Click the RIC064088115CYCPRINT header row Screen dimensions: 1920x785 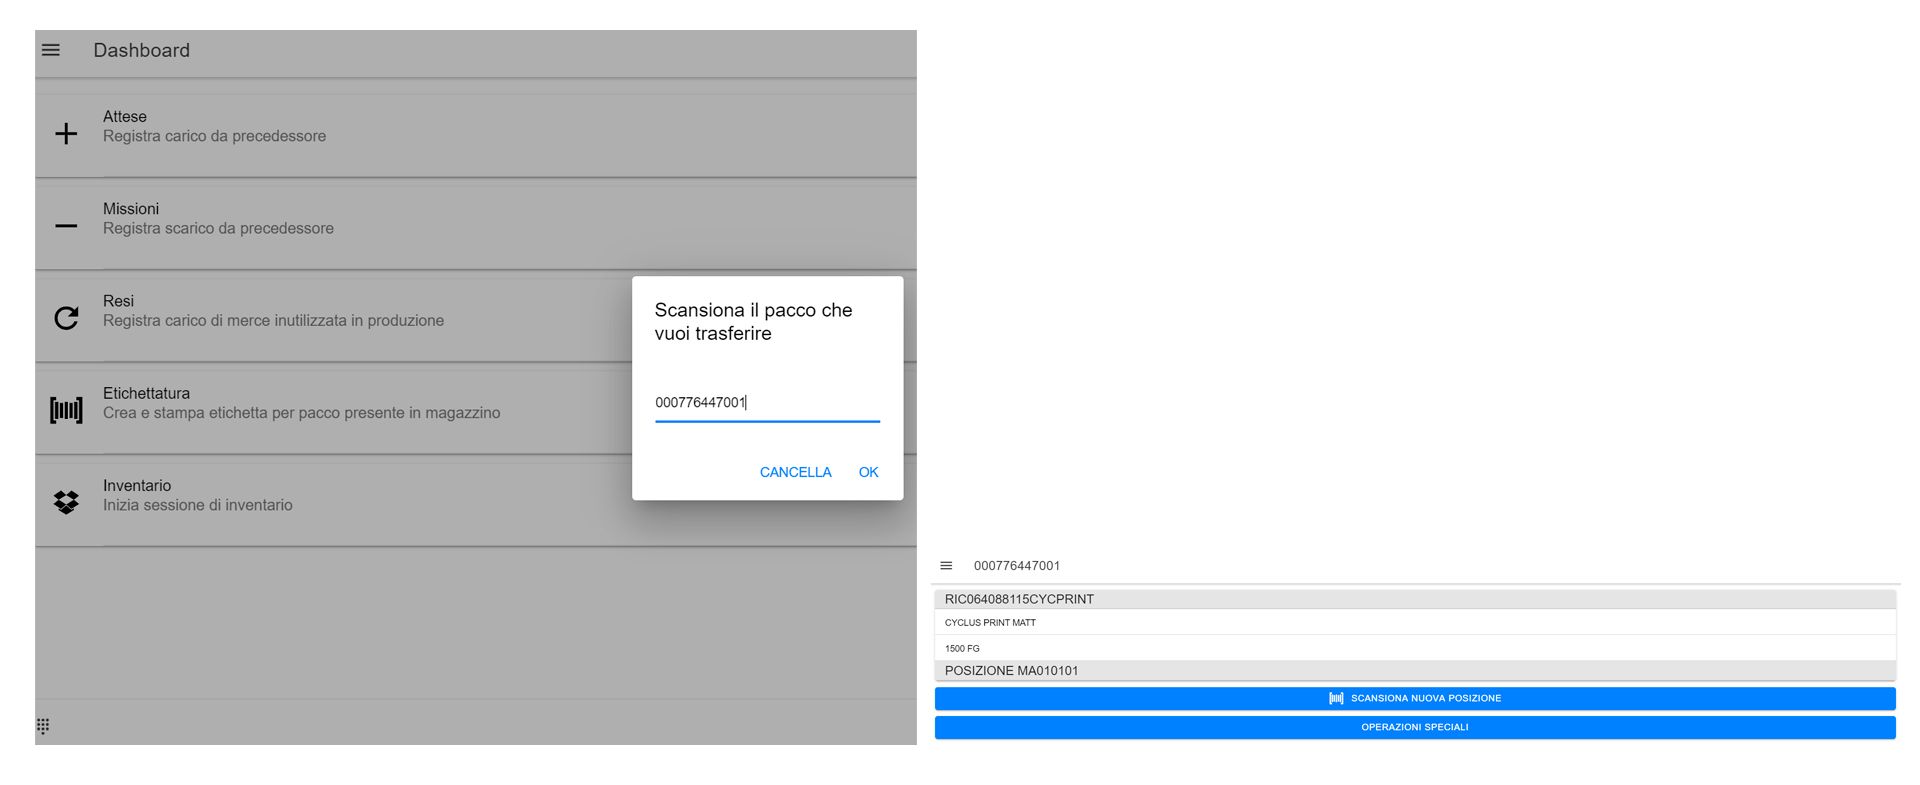click(x=1415, y=599)
